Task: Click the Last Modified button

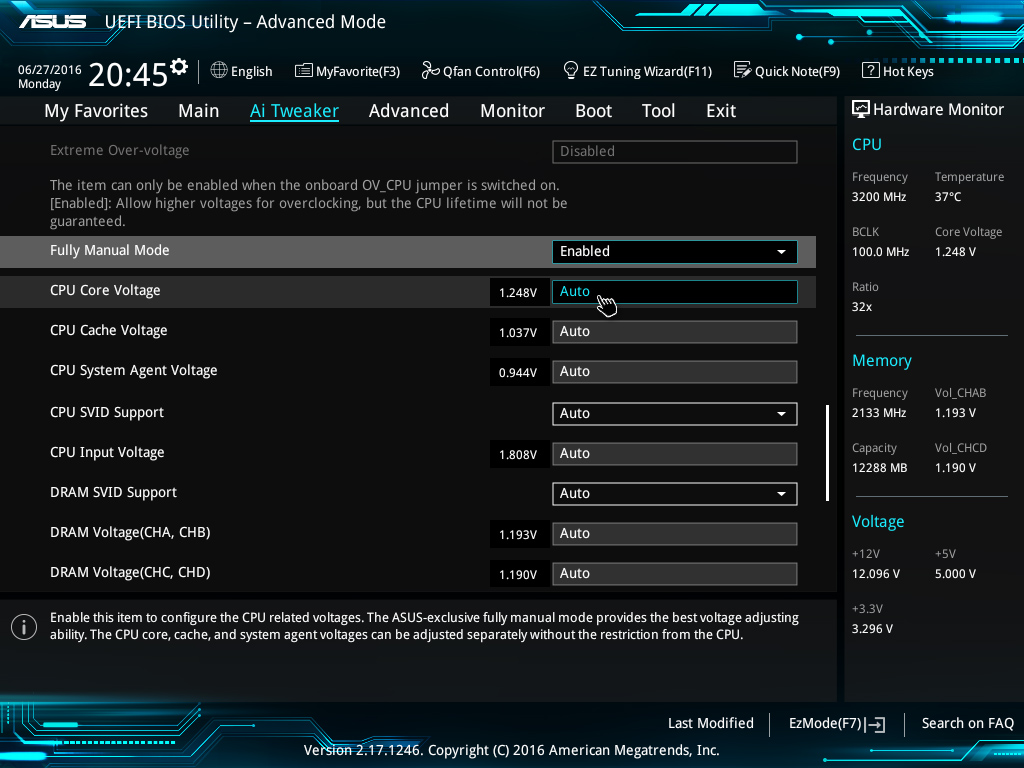Action: [x=711, y=723]
